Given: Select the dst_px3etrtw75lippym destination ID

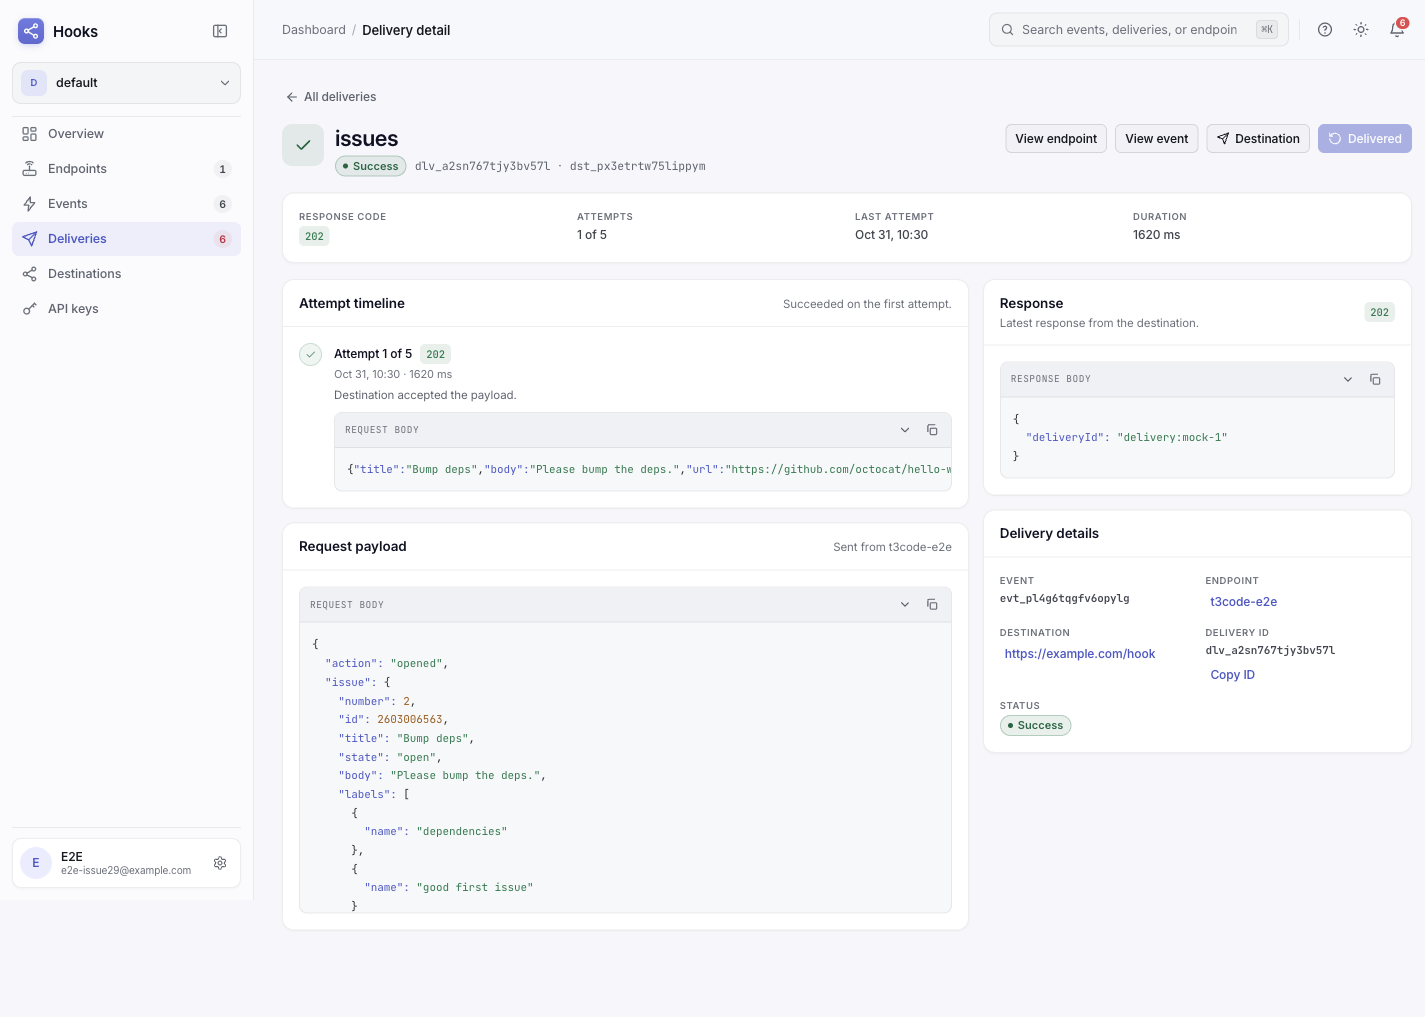Looking at the screenshot, I should (x=637, y=166).
